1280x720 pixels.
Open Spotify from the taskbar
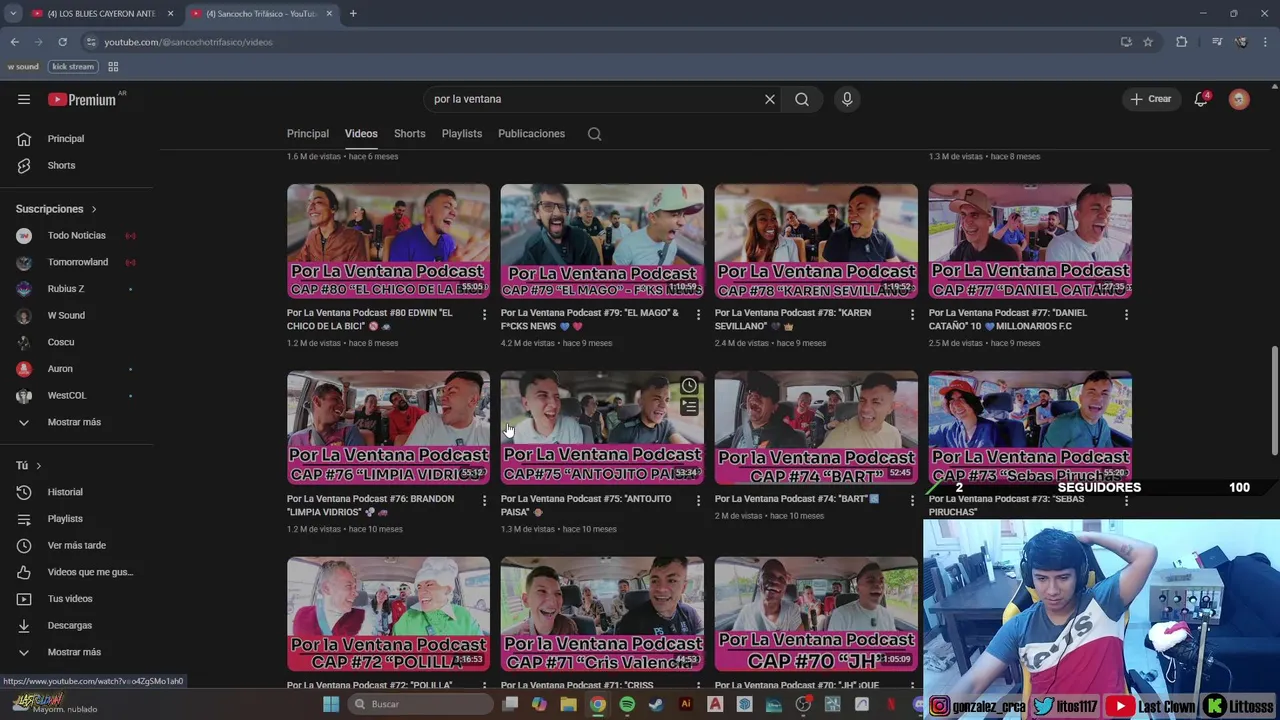(x=627, y=704)
